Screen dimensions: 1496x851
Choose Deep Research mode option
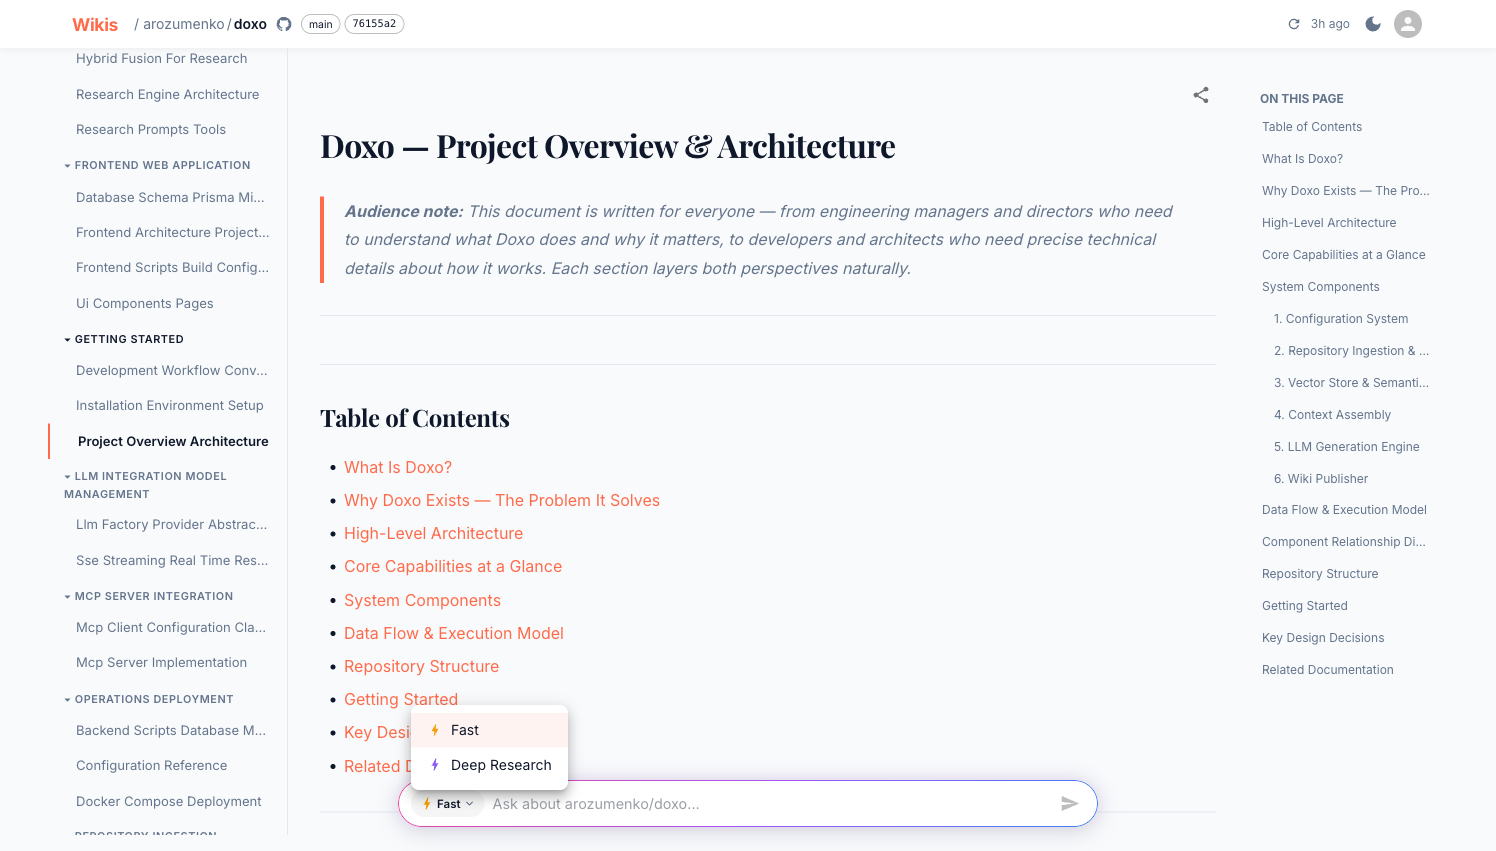489,765
